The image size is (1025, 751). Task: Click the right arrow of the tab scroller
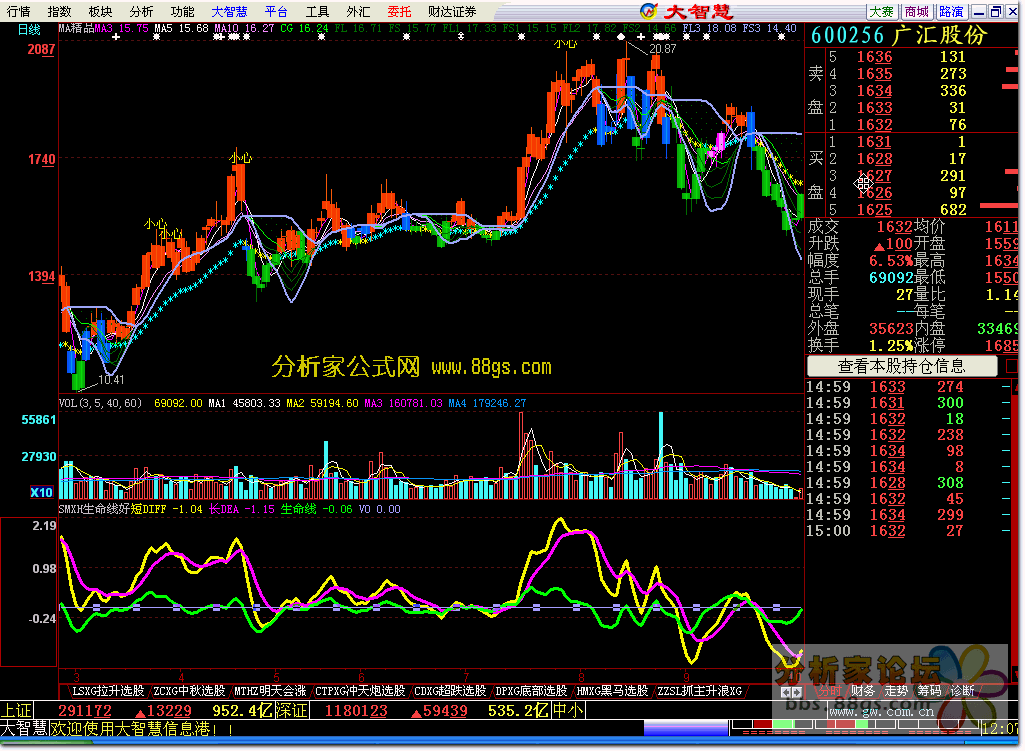[x=797, y=692]
